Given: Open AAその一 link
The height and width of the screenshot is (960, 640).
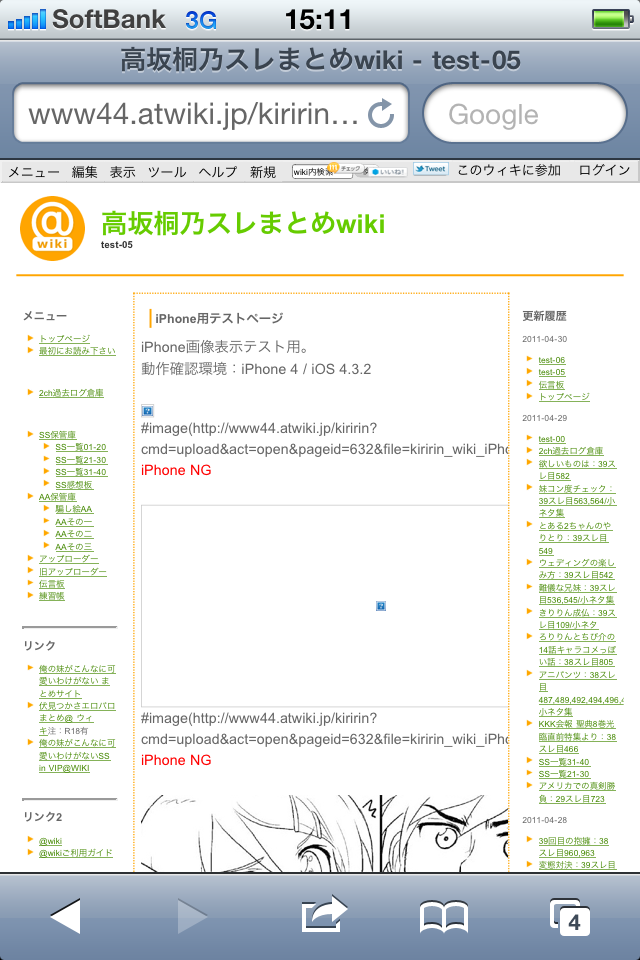Looking at the screenshot, I should point(74,522).
